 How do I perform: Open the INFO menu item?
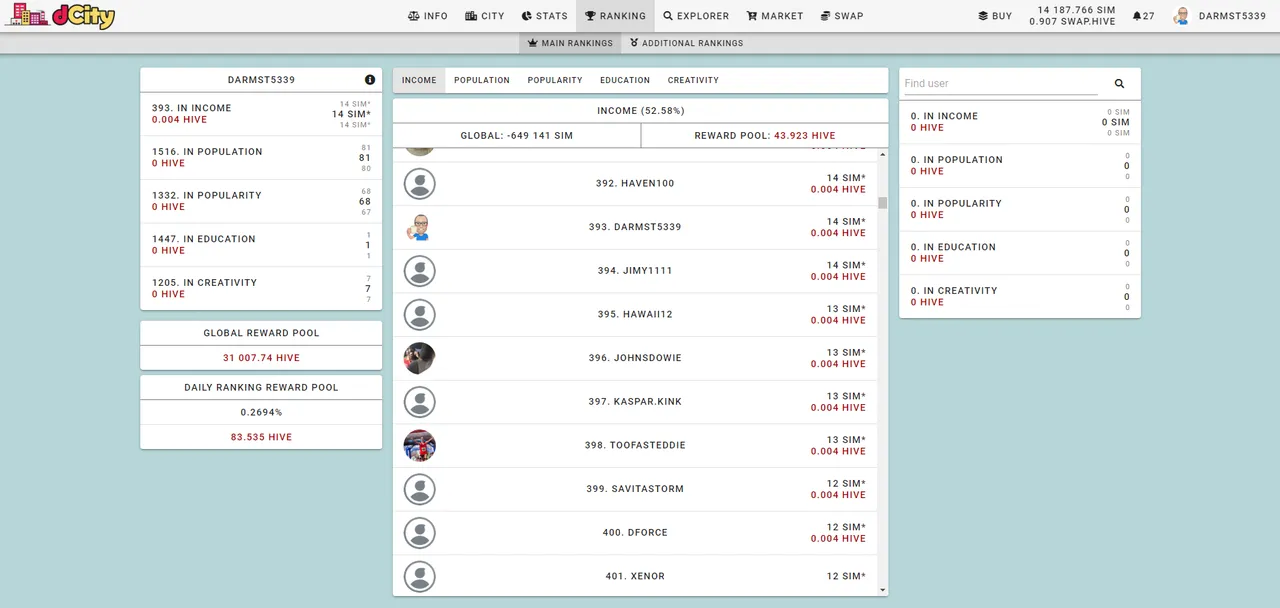[428, 16]
